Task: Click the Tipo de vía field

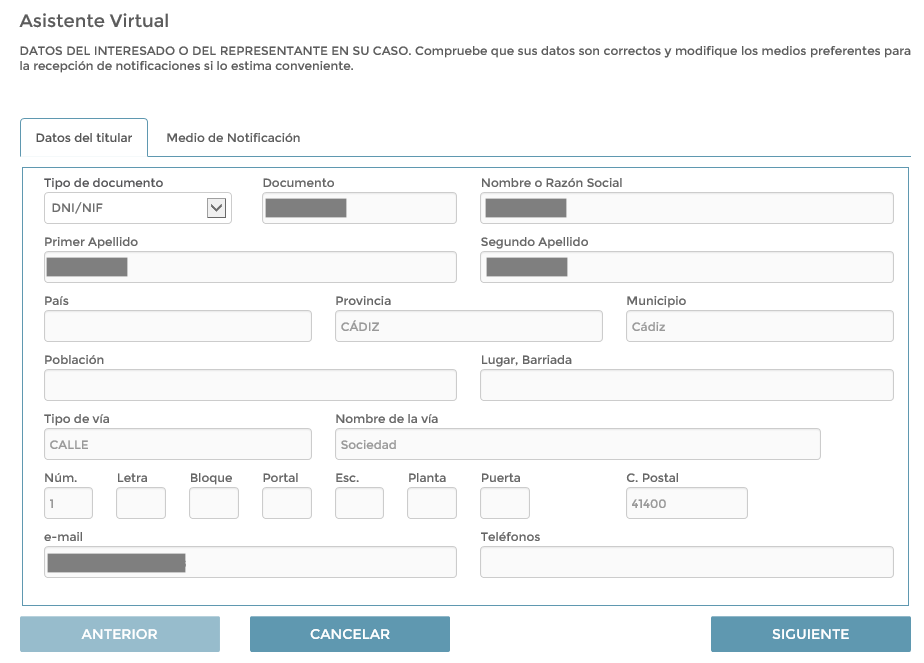Action: (x=178, y=444)
